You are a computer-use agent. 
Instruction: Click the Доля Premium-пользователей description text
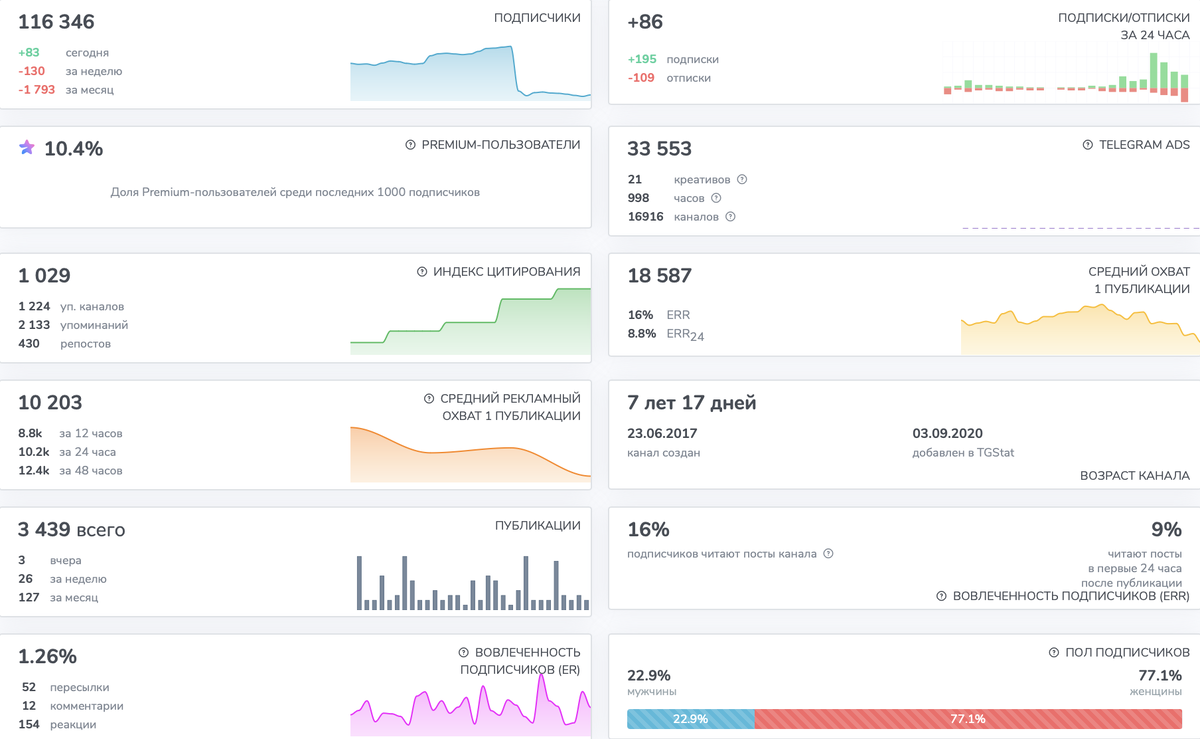tap(295, 192)
